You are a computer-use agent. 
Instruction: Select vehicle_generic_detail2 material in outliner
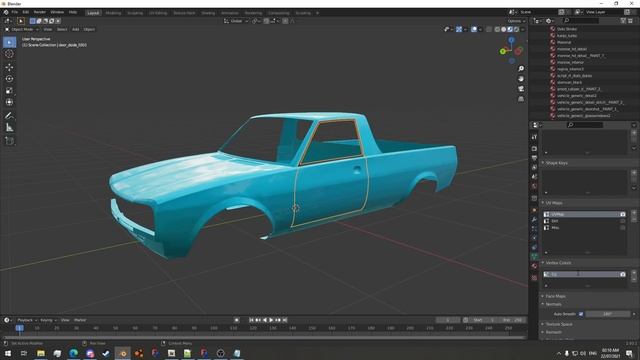(x=576, y=96)
